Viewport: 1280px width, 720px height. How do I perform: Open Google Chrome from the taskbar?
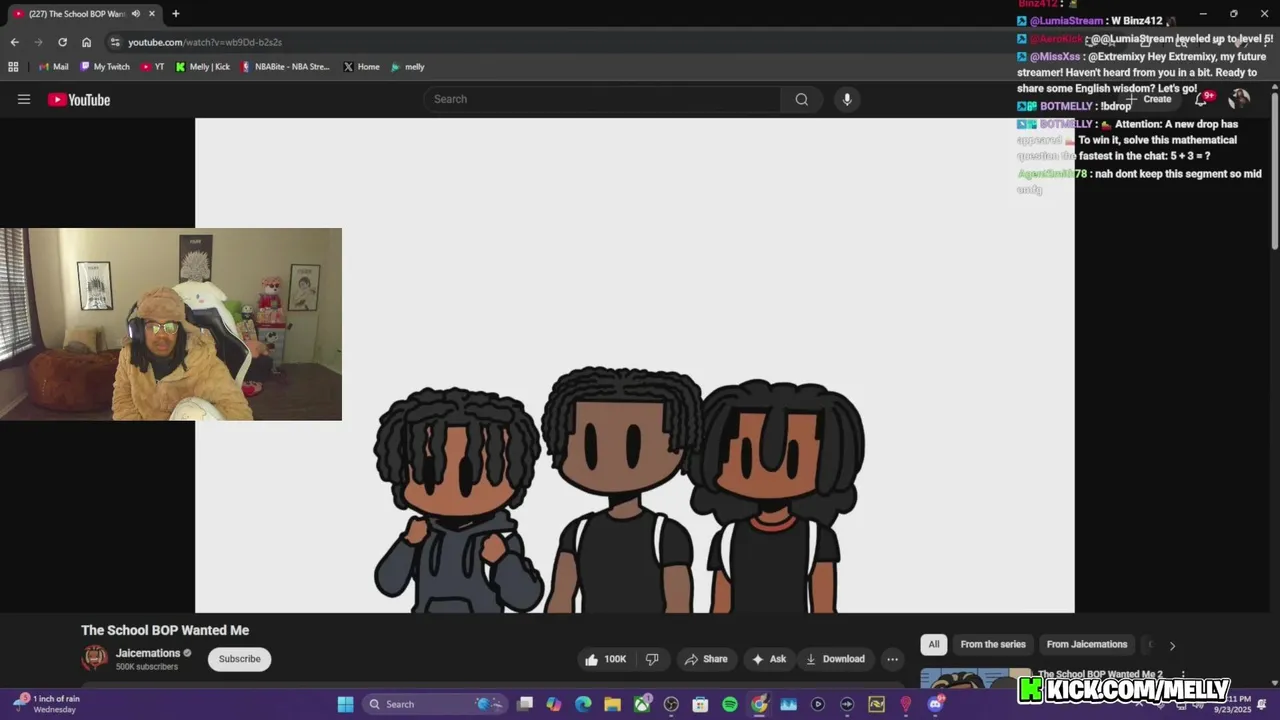coord(759,704)
